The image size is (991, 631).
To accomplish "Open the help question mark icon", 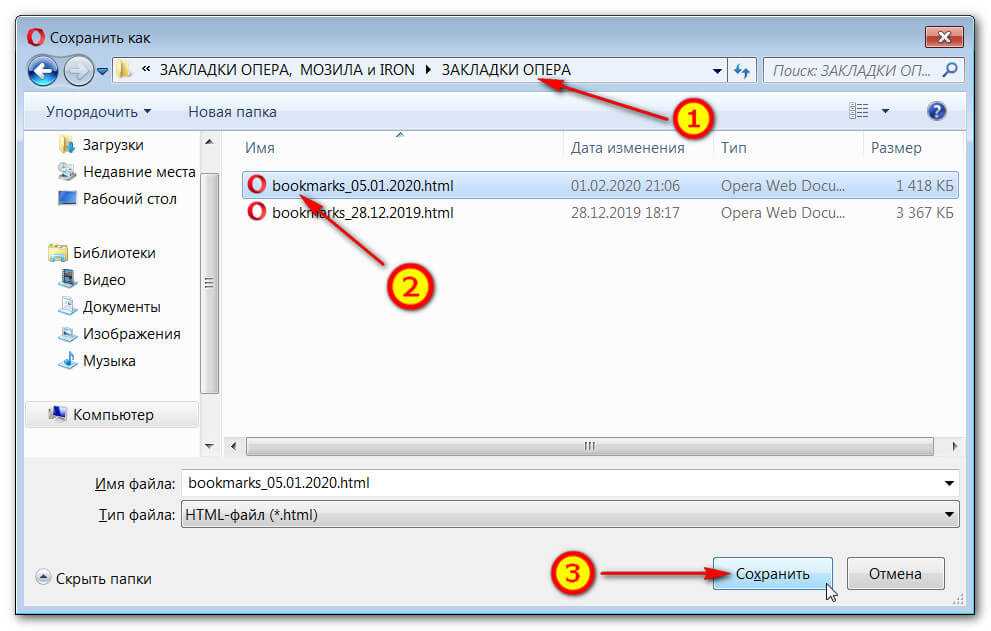I will [x=937, y=111].
